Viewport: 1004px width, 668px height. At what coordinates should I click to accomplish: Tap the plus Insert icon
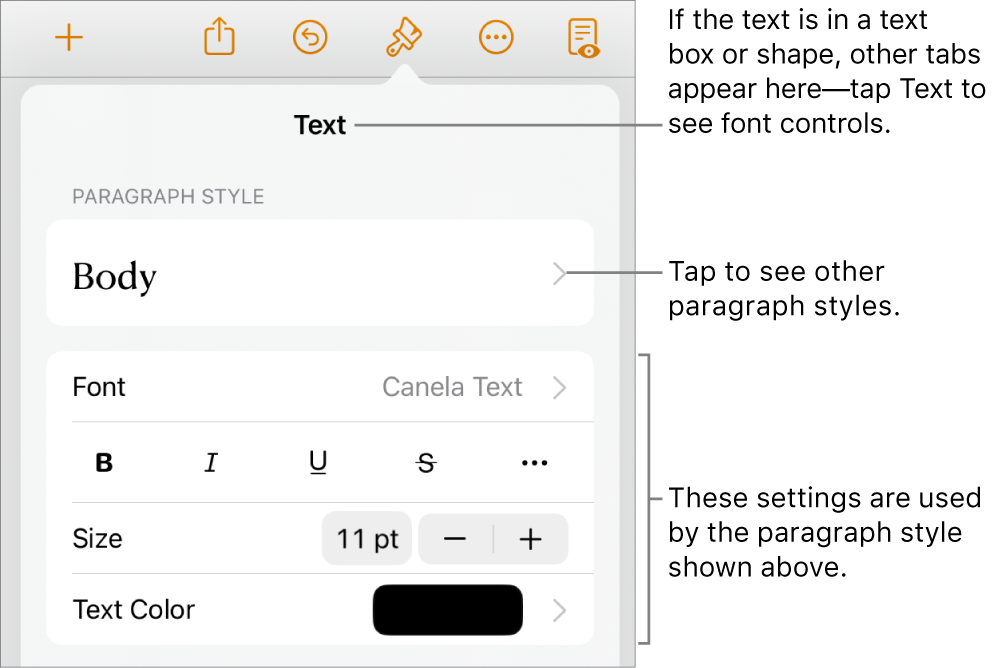click(x=69, y=38)
